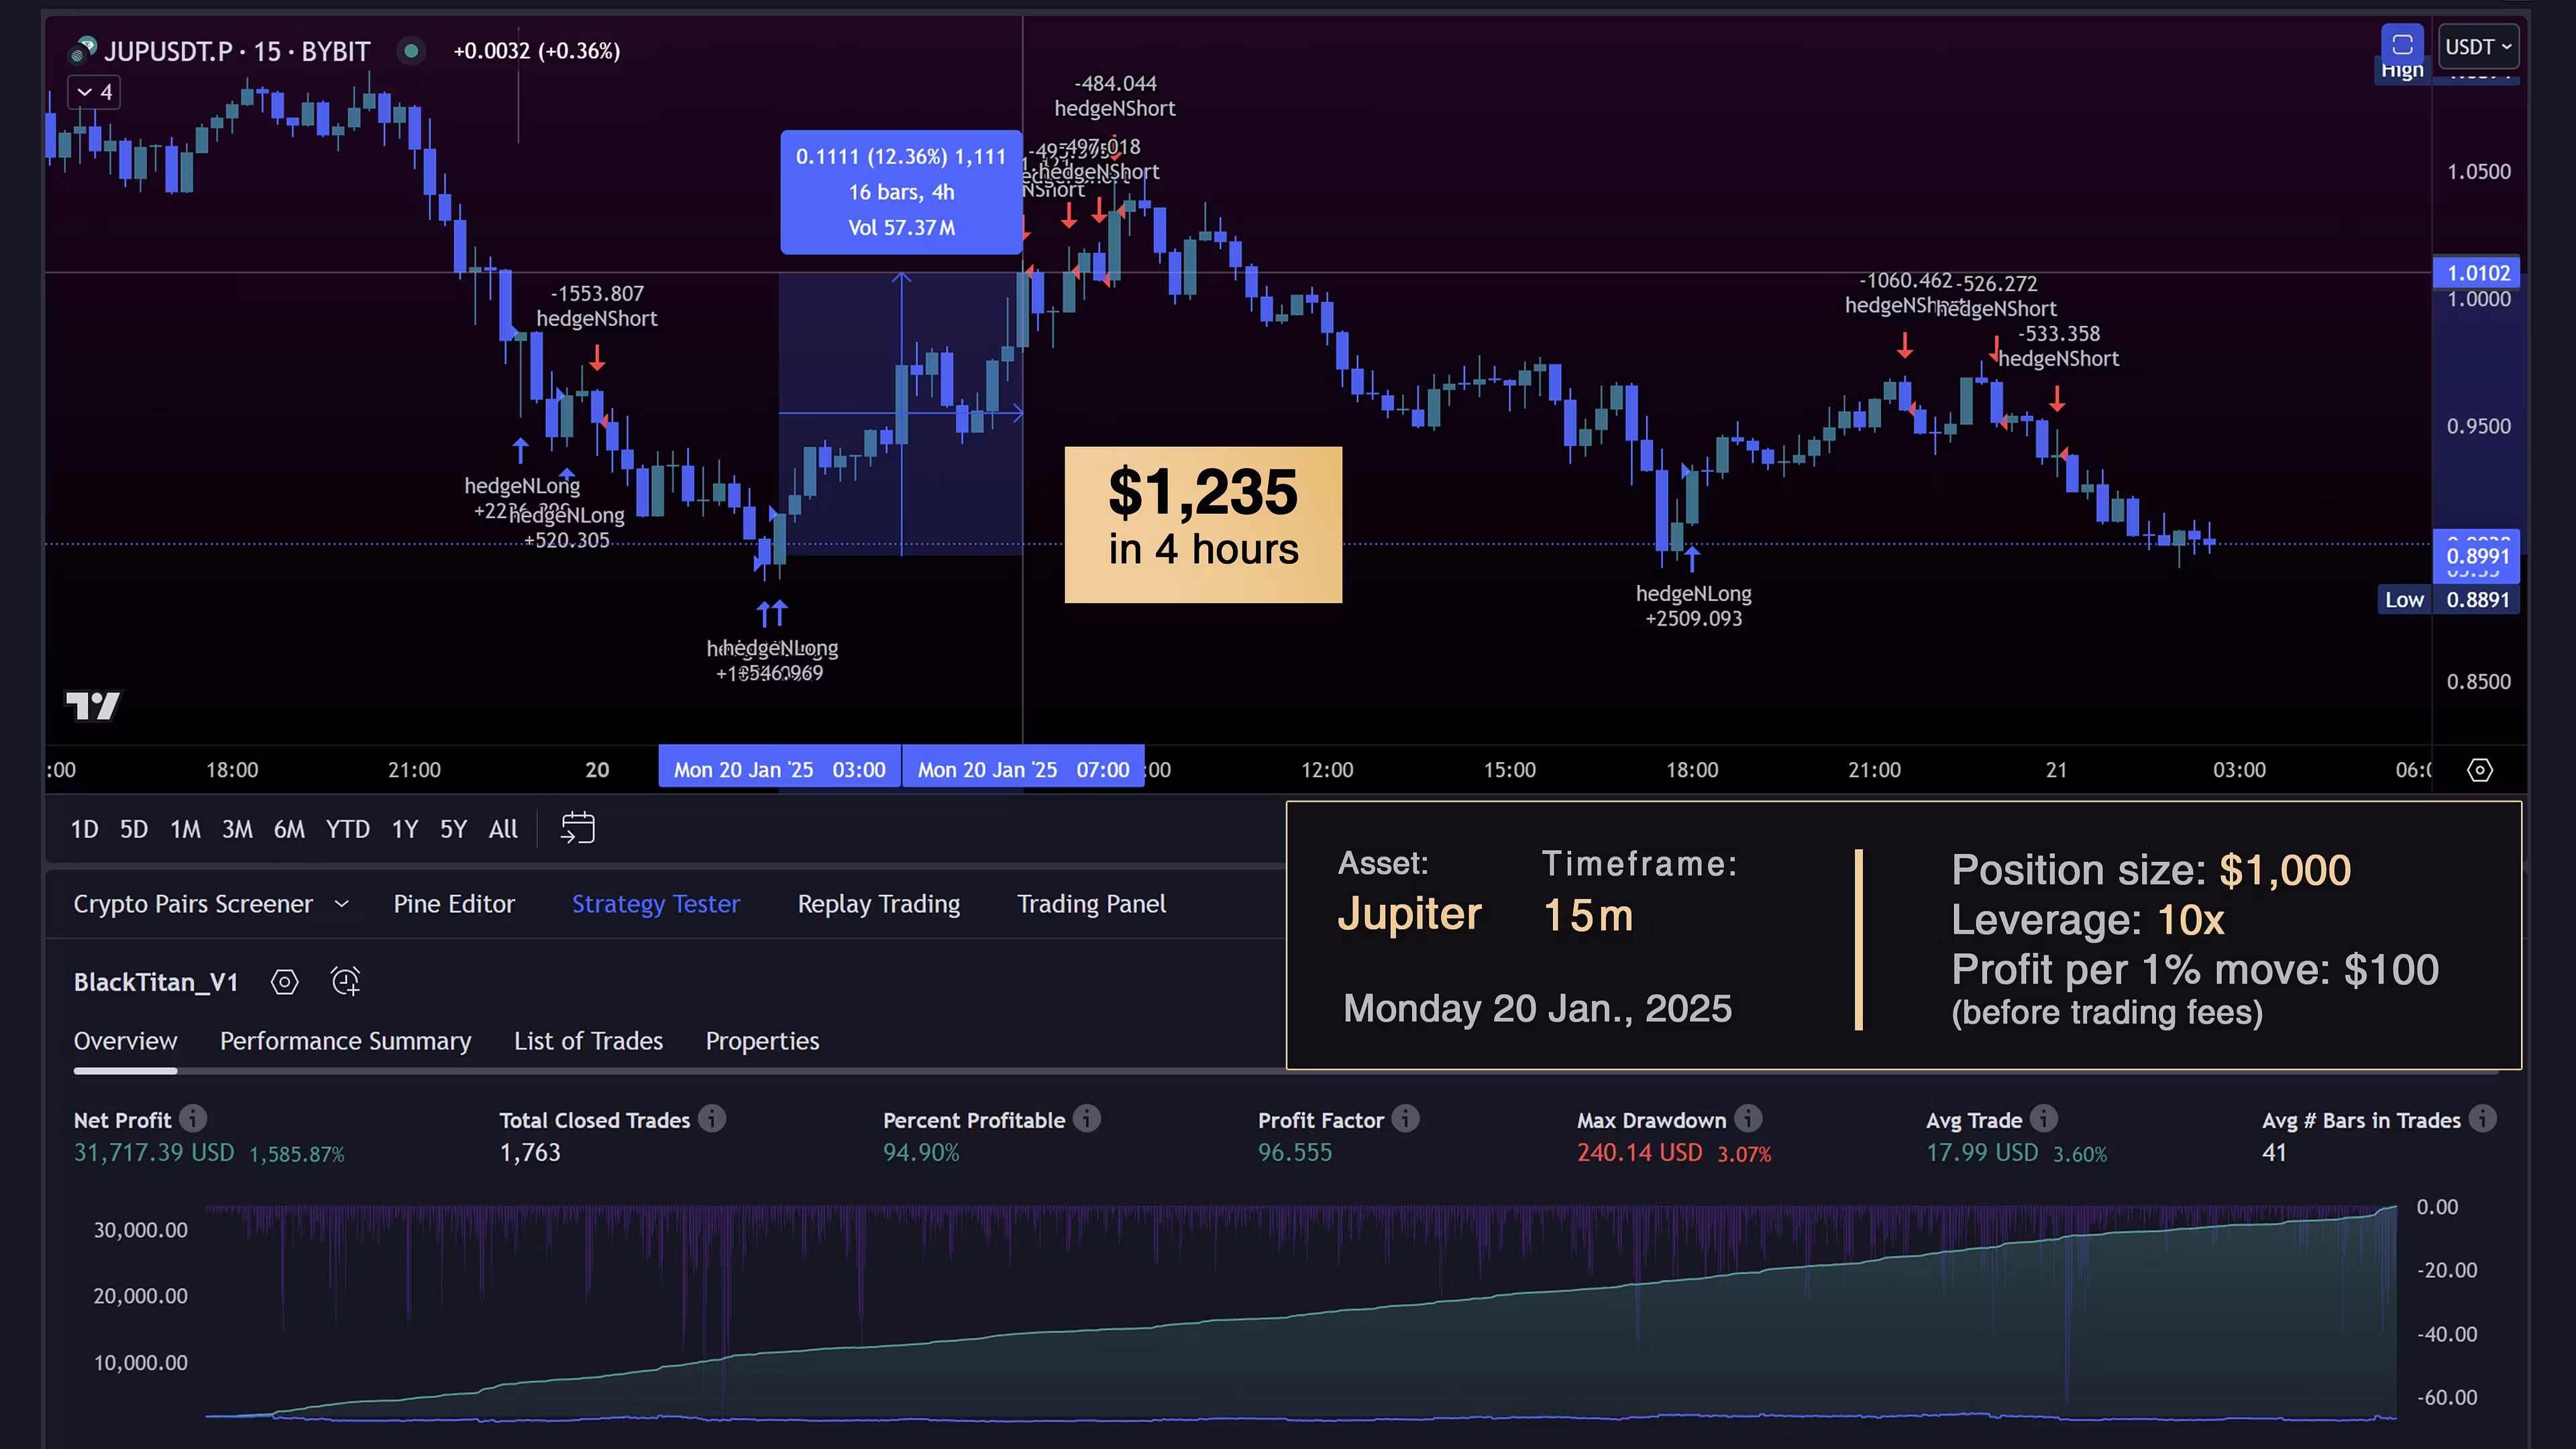Image resolution: width=2576 pixels, height=1449 pixels.
Task: Toggle the green market status indicator
Action: pyautogui.click(x=411, y=51)
